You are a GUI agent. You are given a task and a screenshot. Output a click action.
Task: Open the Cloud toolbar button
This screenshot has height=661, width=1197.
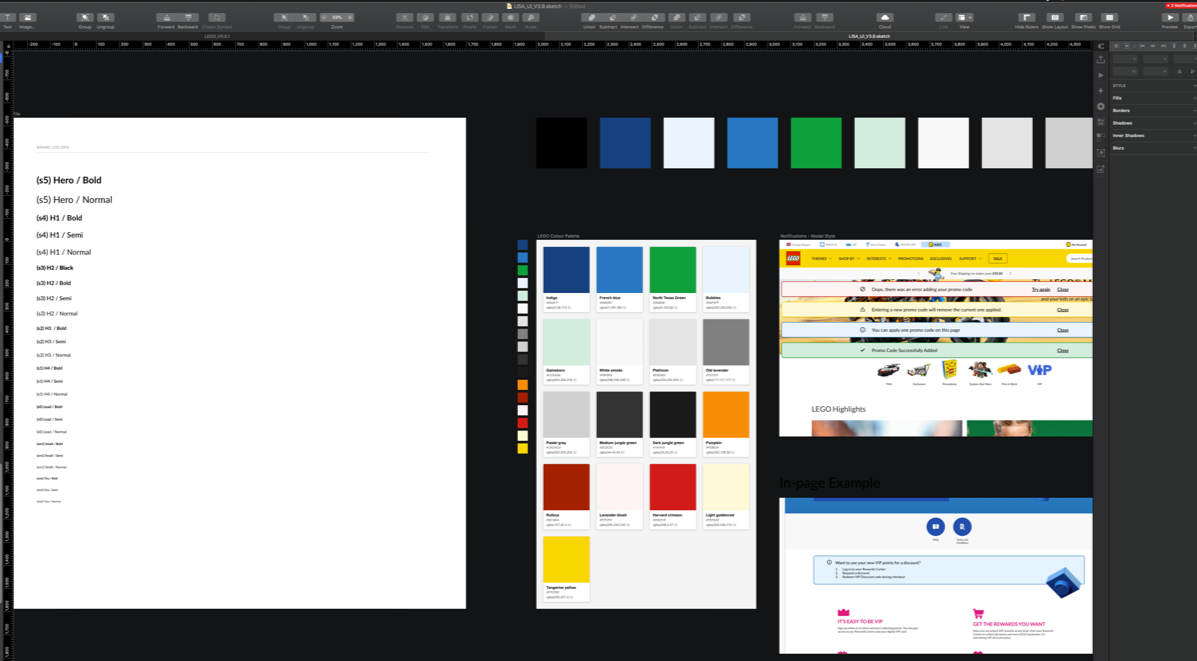(885, 18)
